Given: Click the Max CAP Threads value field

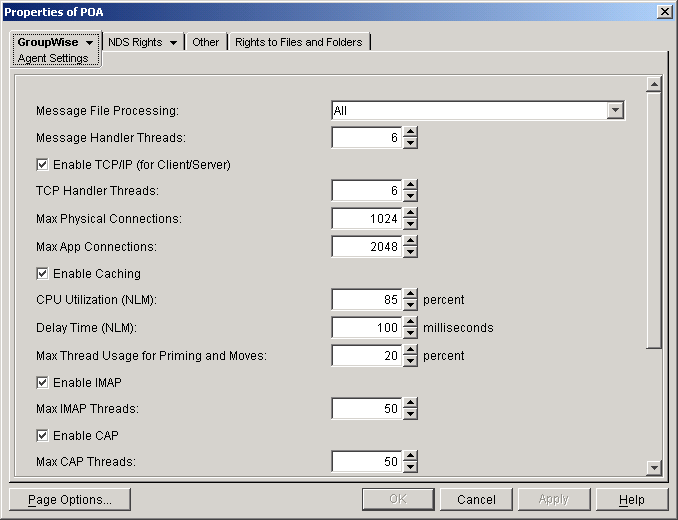Looking at the screenshot, I should pos(367,462).
